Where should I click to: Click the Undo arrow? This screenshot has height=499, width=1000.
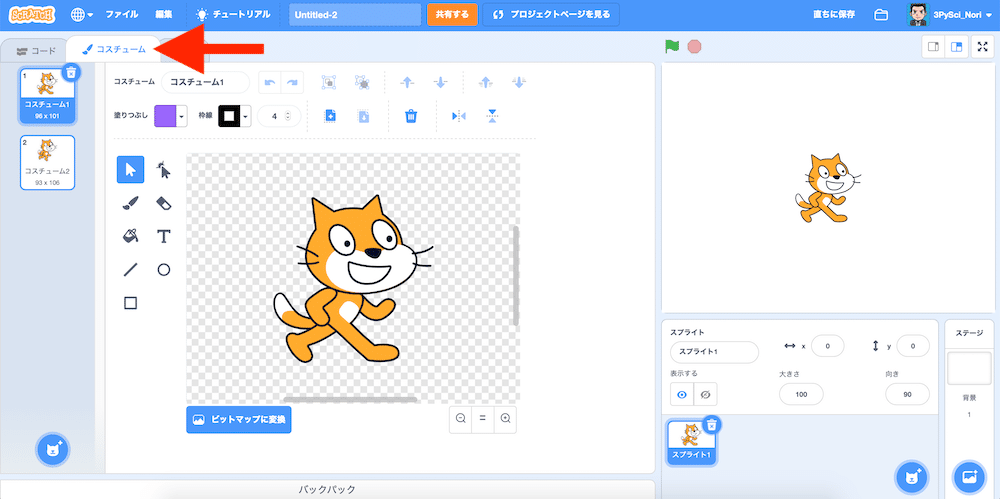(x=270, y=82)
